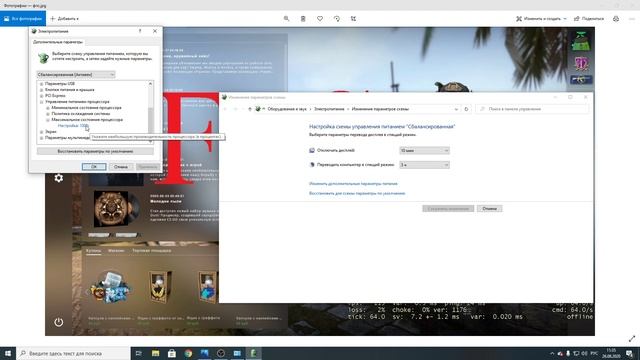This screenshot has width=640, height=360.
Task: Open the 'Отключать дисплей' time dropdown
Action: [x=424, y=151]
